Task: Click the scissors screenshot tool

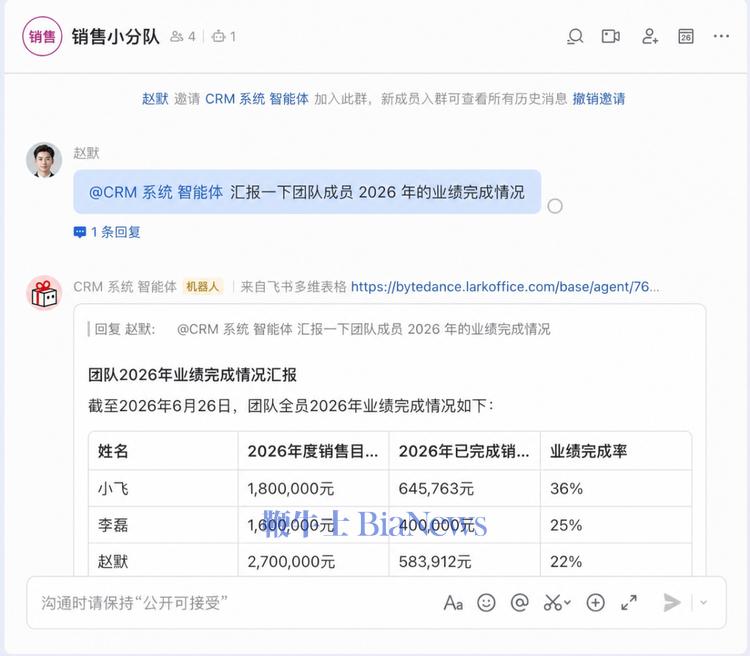Action: [552, 603]
